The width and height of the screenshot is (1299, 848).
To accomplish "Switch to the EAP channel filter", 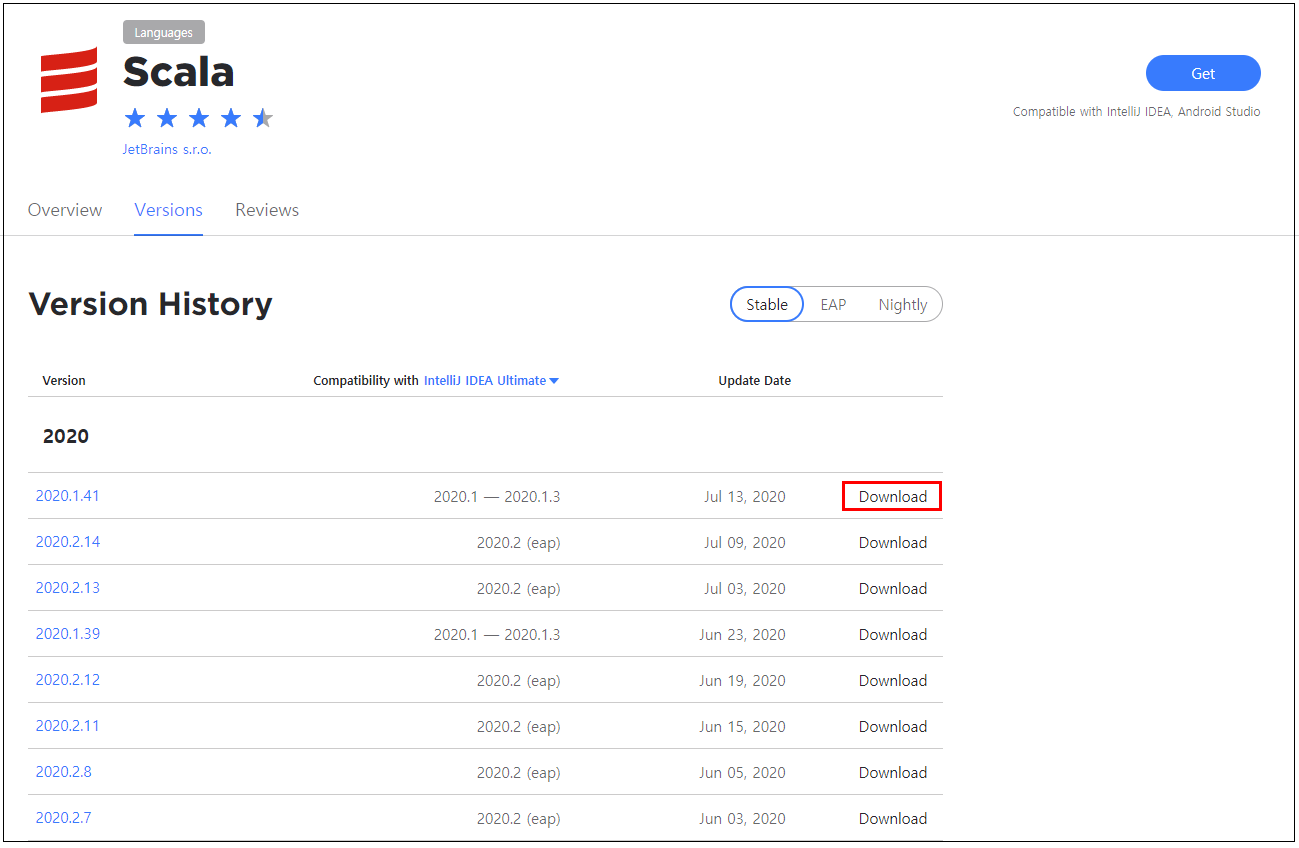I will [833, 305].
